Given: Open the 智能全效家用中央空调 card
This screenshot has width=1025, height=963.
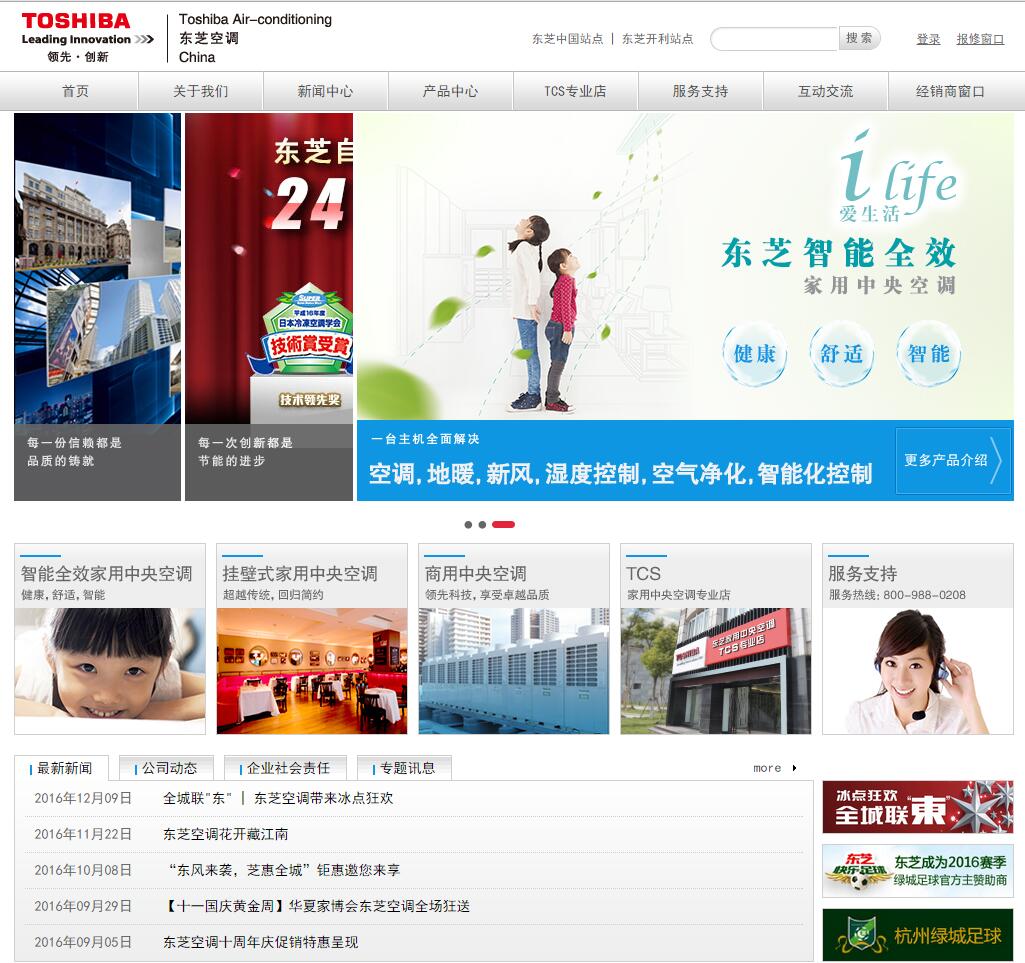Looking at the screenshot, I should 110,639.
